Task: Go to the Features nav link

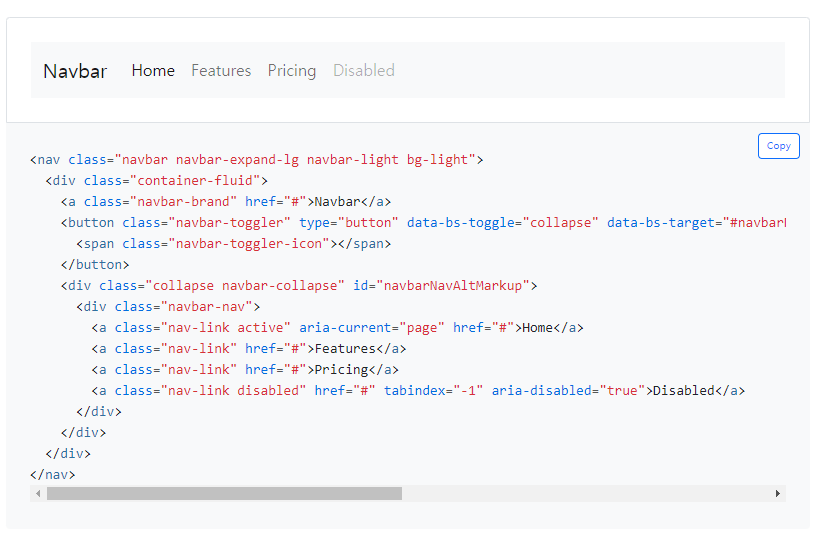Action: pos(221,70)
